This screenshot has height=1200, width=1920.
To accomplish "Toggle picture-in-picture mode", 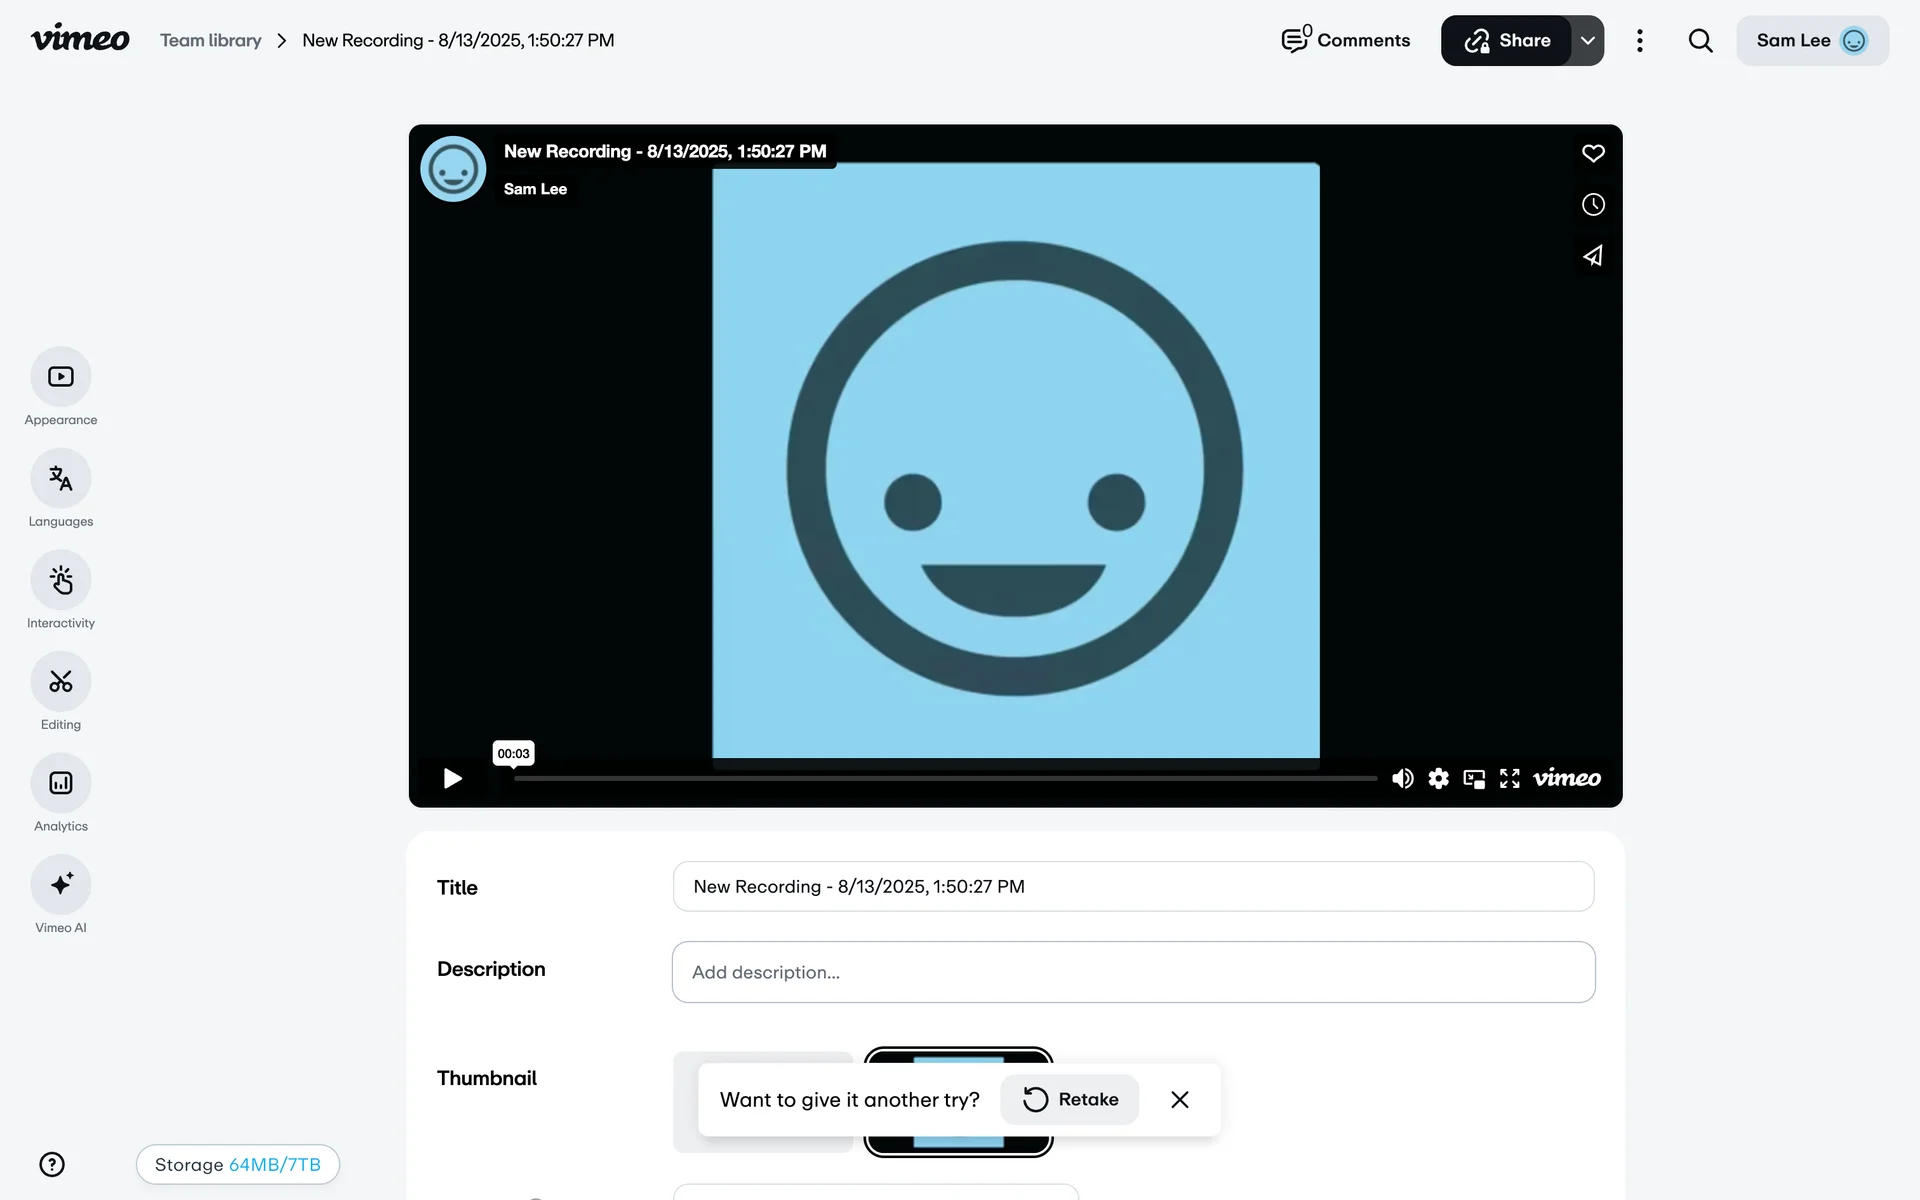I will 1474,778.
